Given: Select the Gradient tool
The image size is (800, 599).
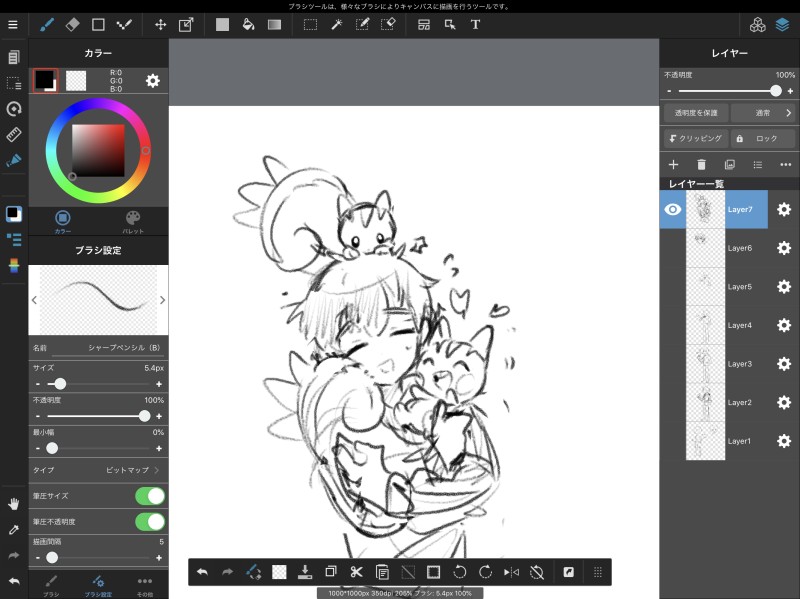Looking at the screenshot, I should point(274,24).
